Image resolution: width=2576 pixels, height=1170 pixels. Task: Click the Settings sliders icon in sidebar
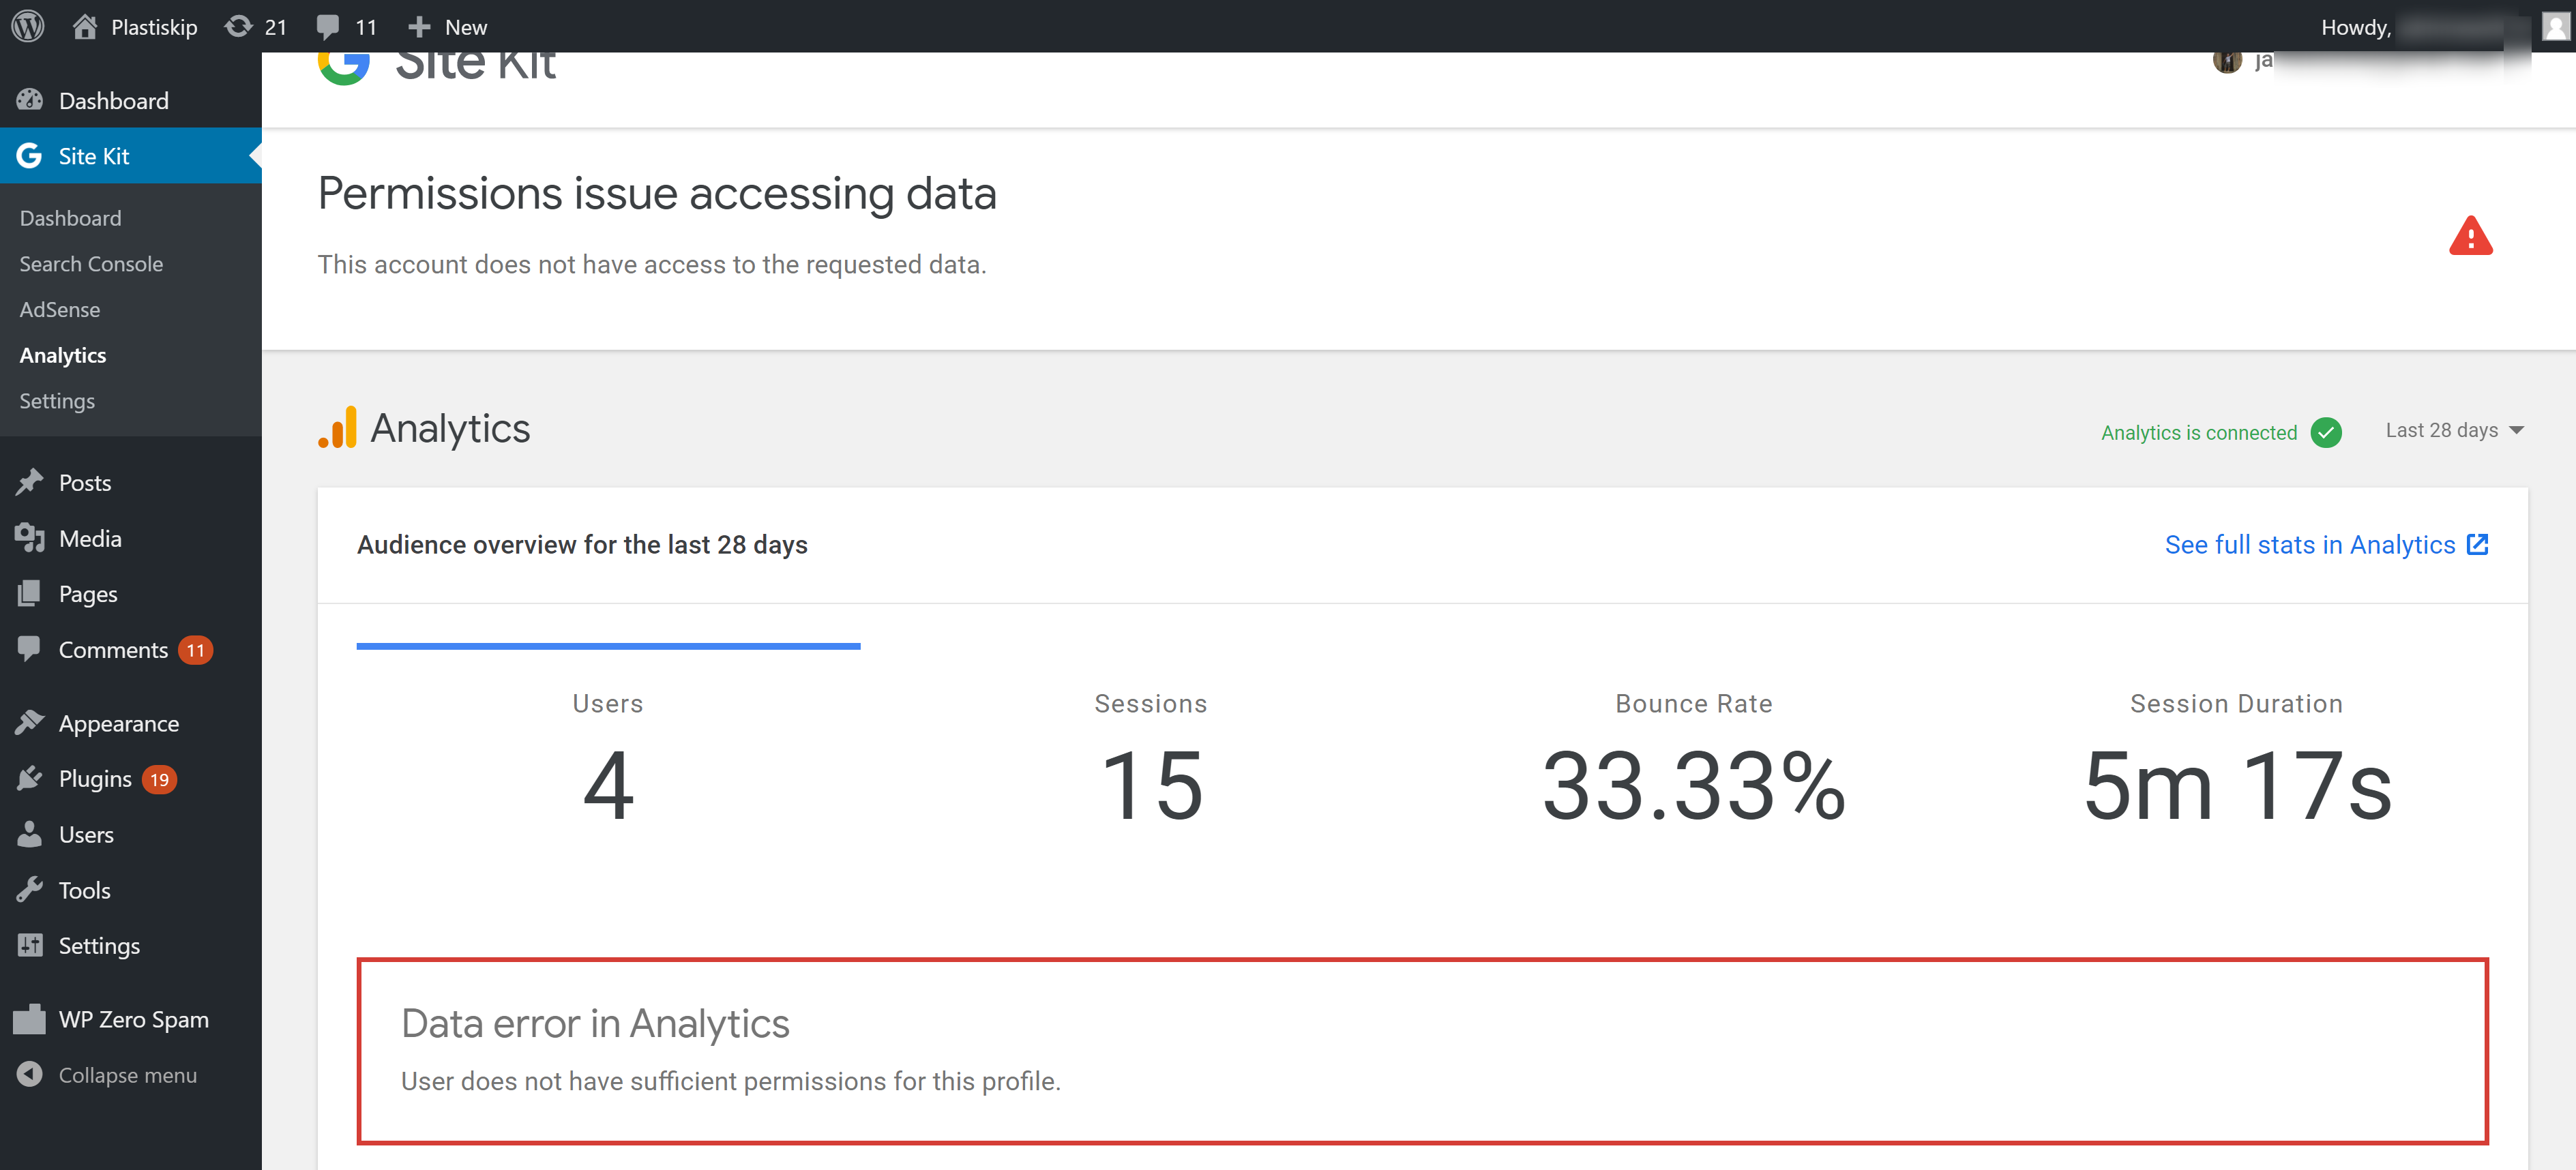30,945
